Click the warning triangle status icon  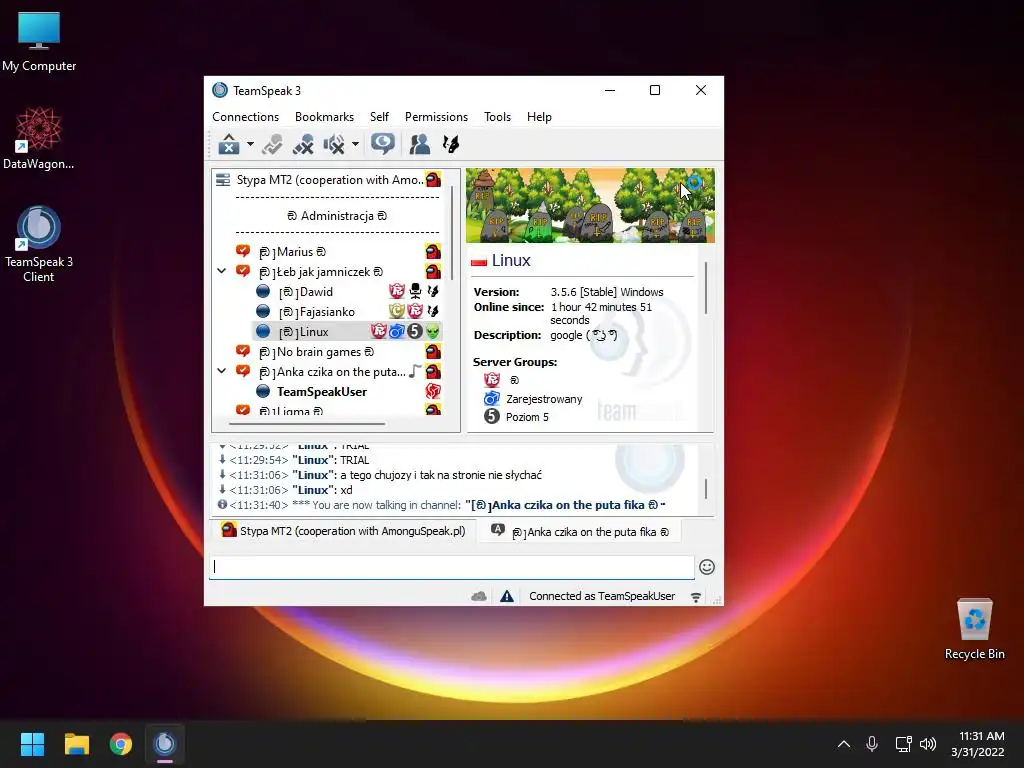(x=507, y=596)
